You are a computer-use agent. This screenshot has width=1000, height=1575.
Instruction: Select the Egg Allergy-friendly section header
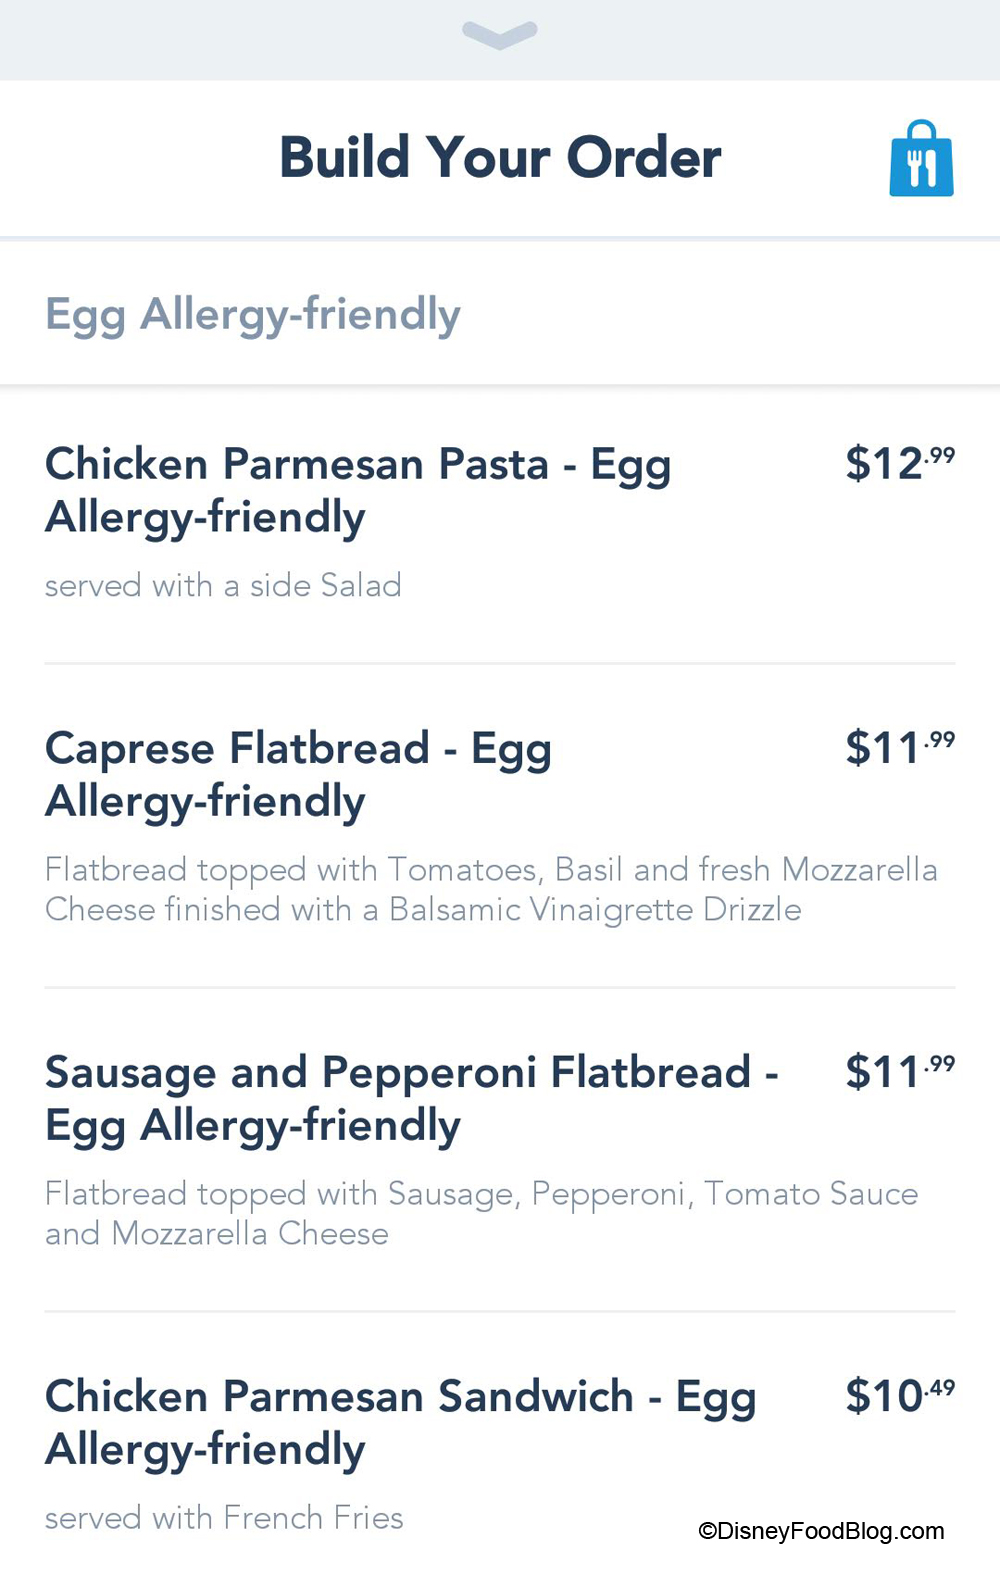tap(253, 314)
